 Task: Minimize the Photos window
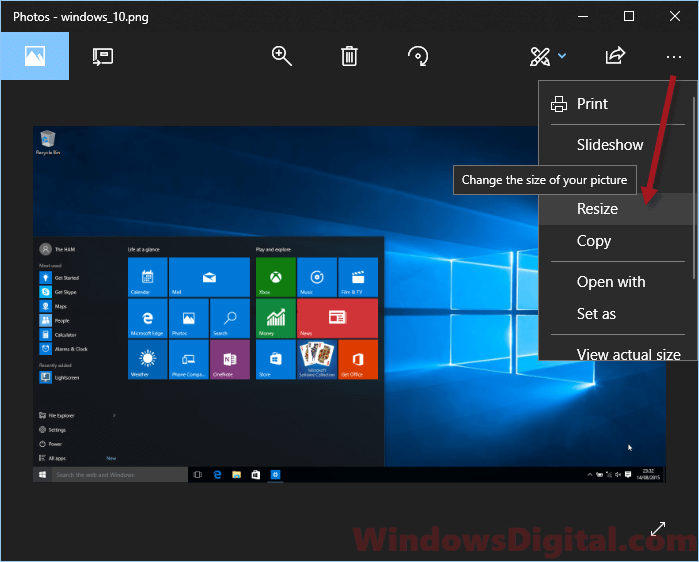pos(583,16)
